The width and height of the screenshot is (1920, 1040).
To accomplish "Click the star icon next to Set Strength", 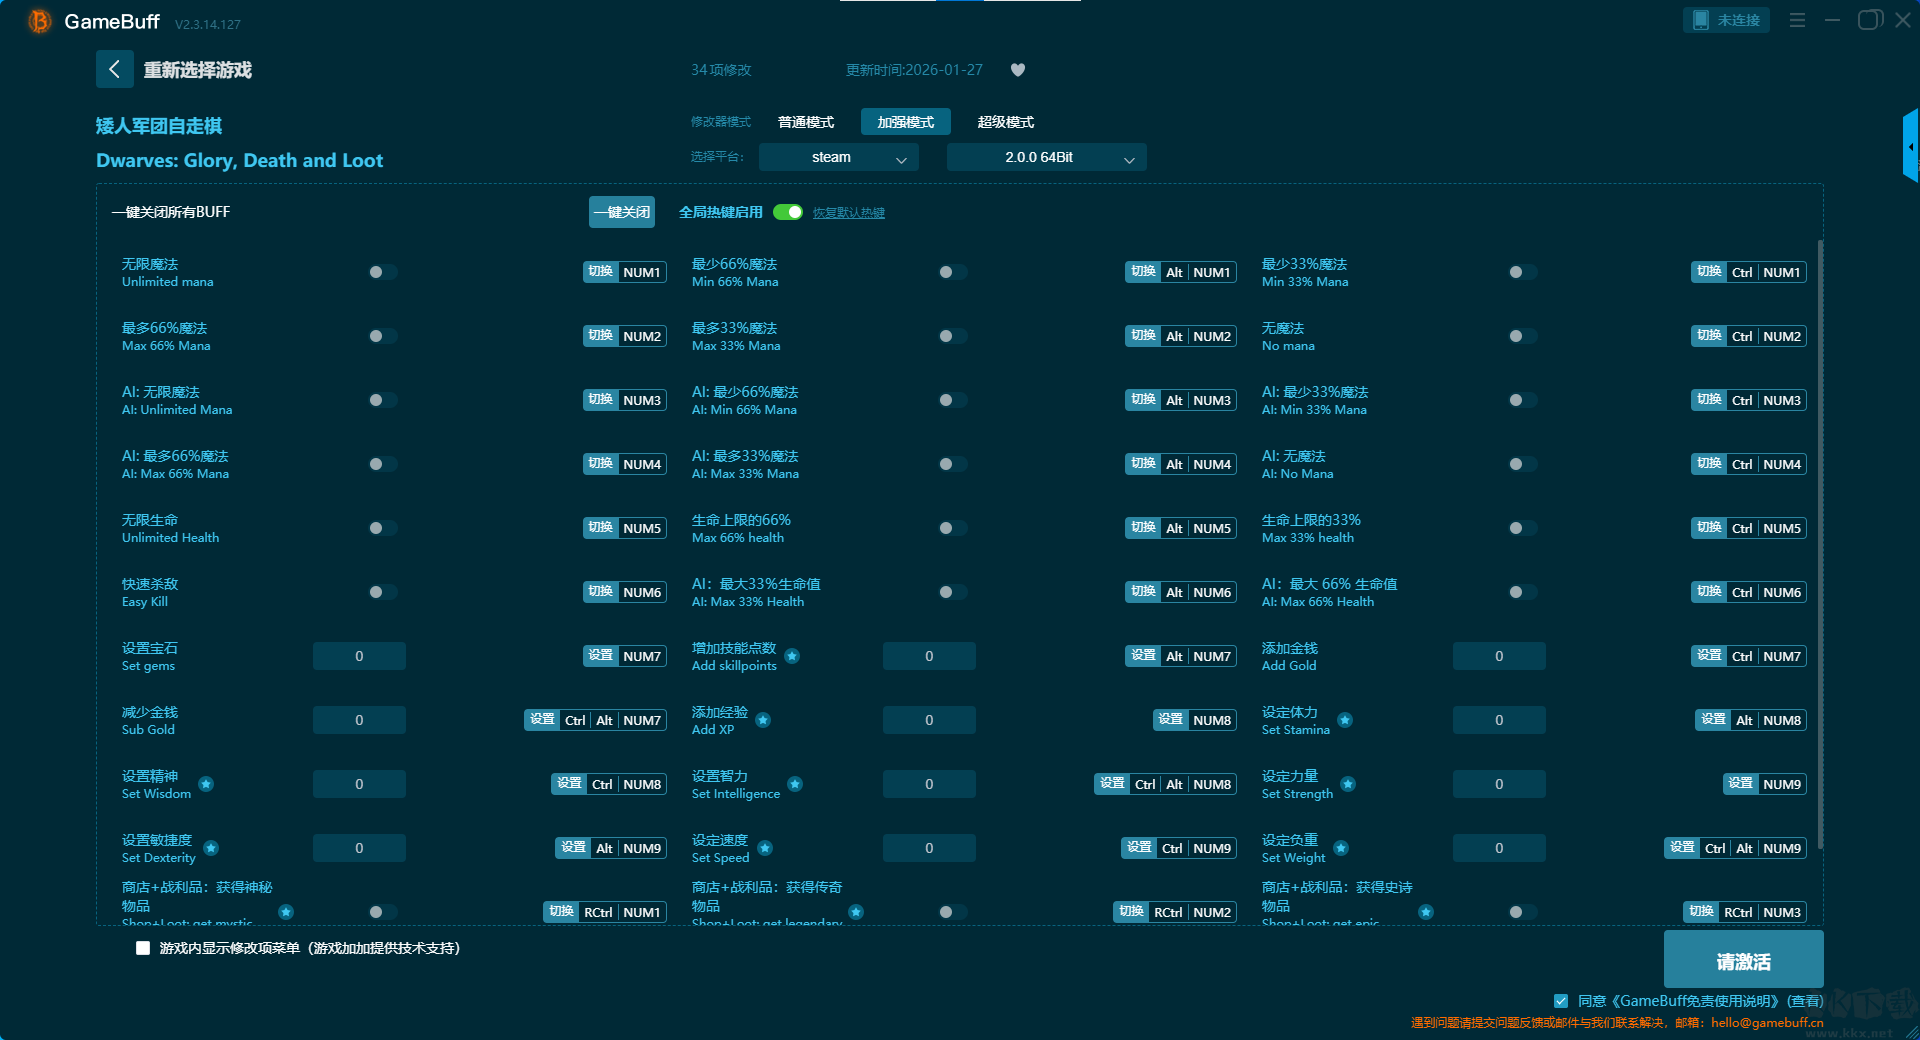I will pos(1348,784).
